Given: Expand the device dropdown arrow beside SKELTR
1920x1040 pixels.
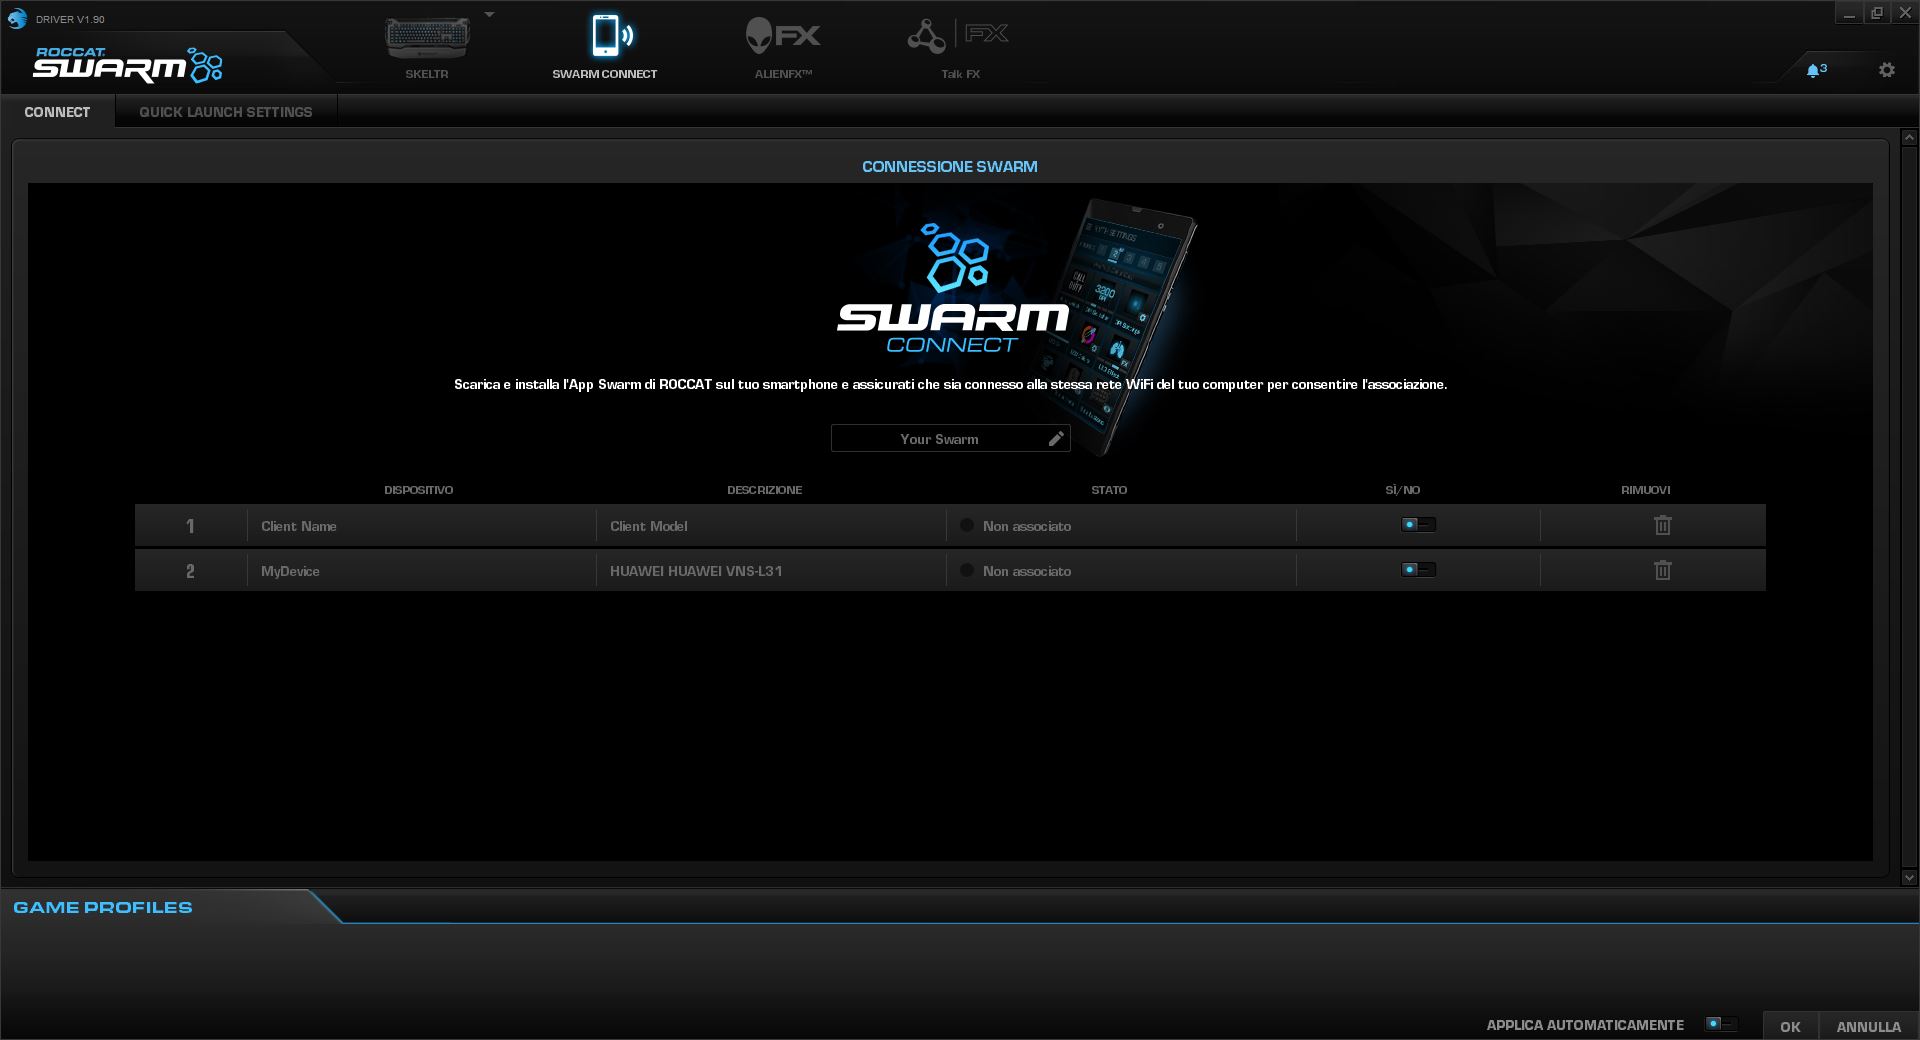Looking at the screenshot, I should coord(490,15).
